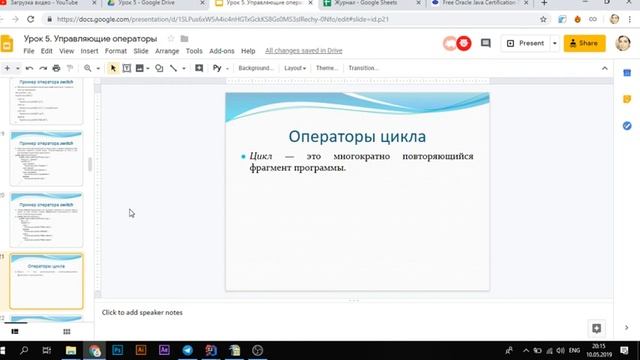Open the Calendar side panel icon

click(627, 73)
